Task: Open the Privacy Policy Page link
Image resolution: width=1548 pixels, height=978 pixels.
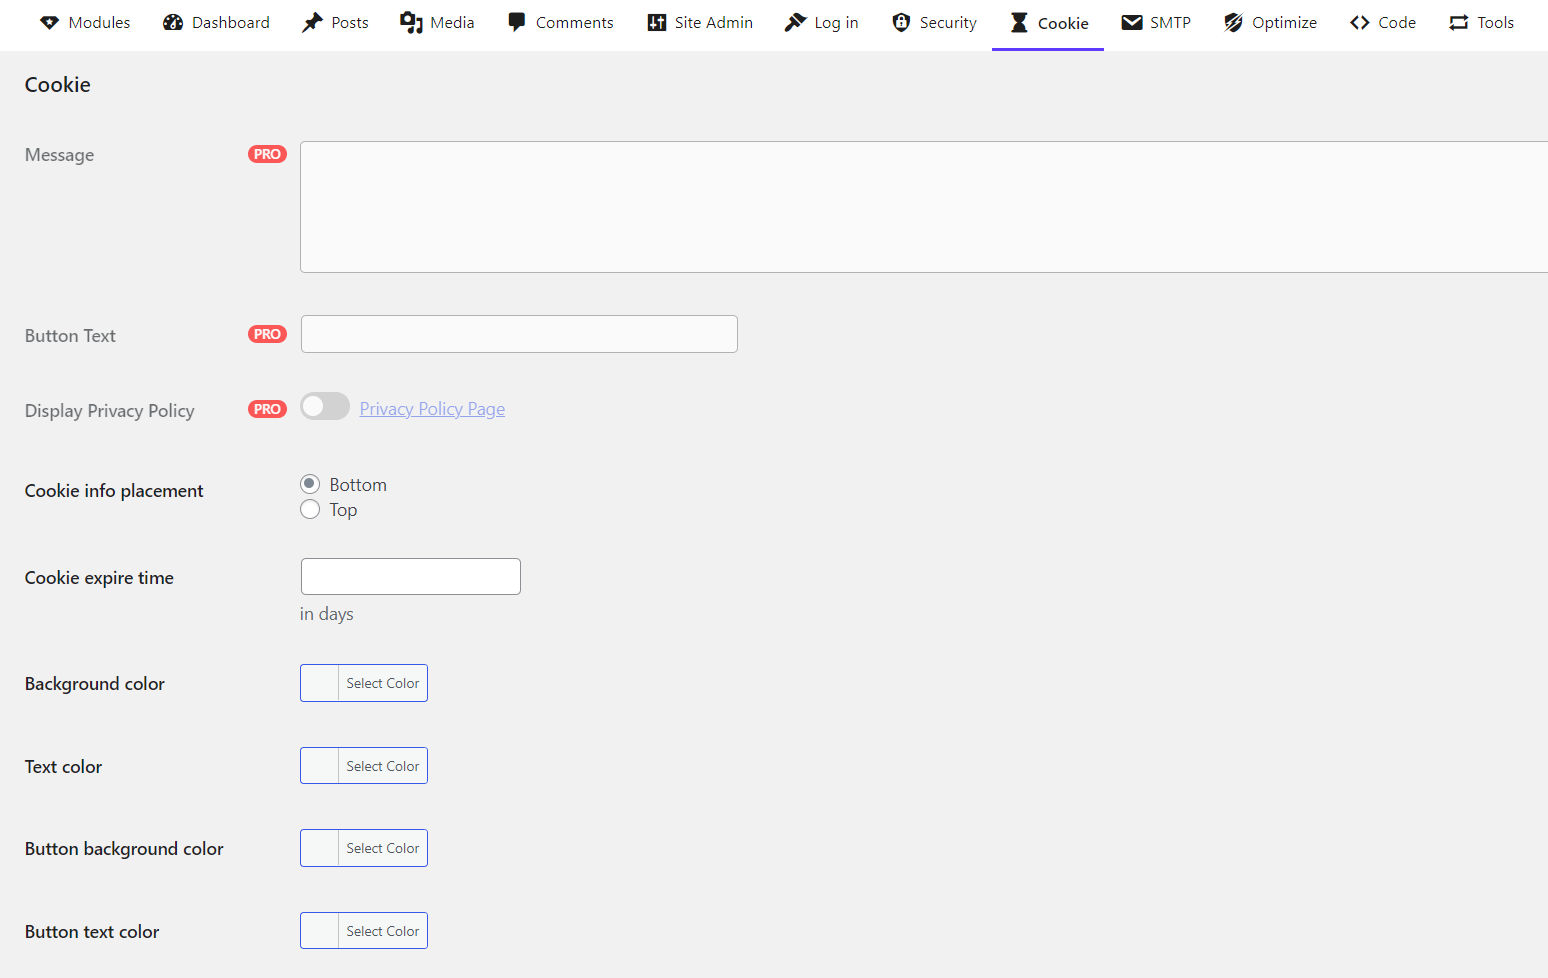Action: click(x=432, y=409)
